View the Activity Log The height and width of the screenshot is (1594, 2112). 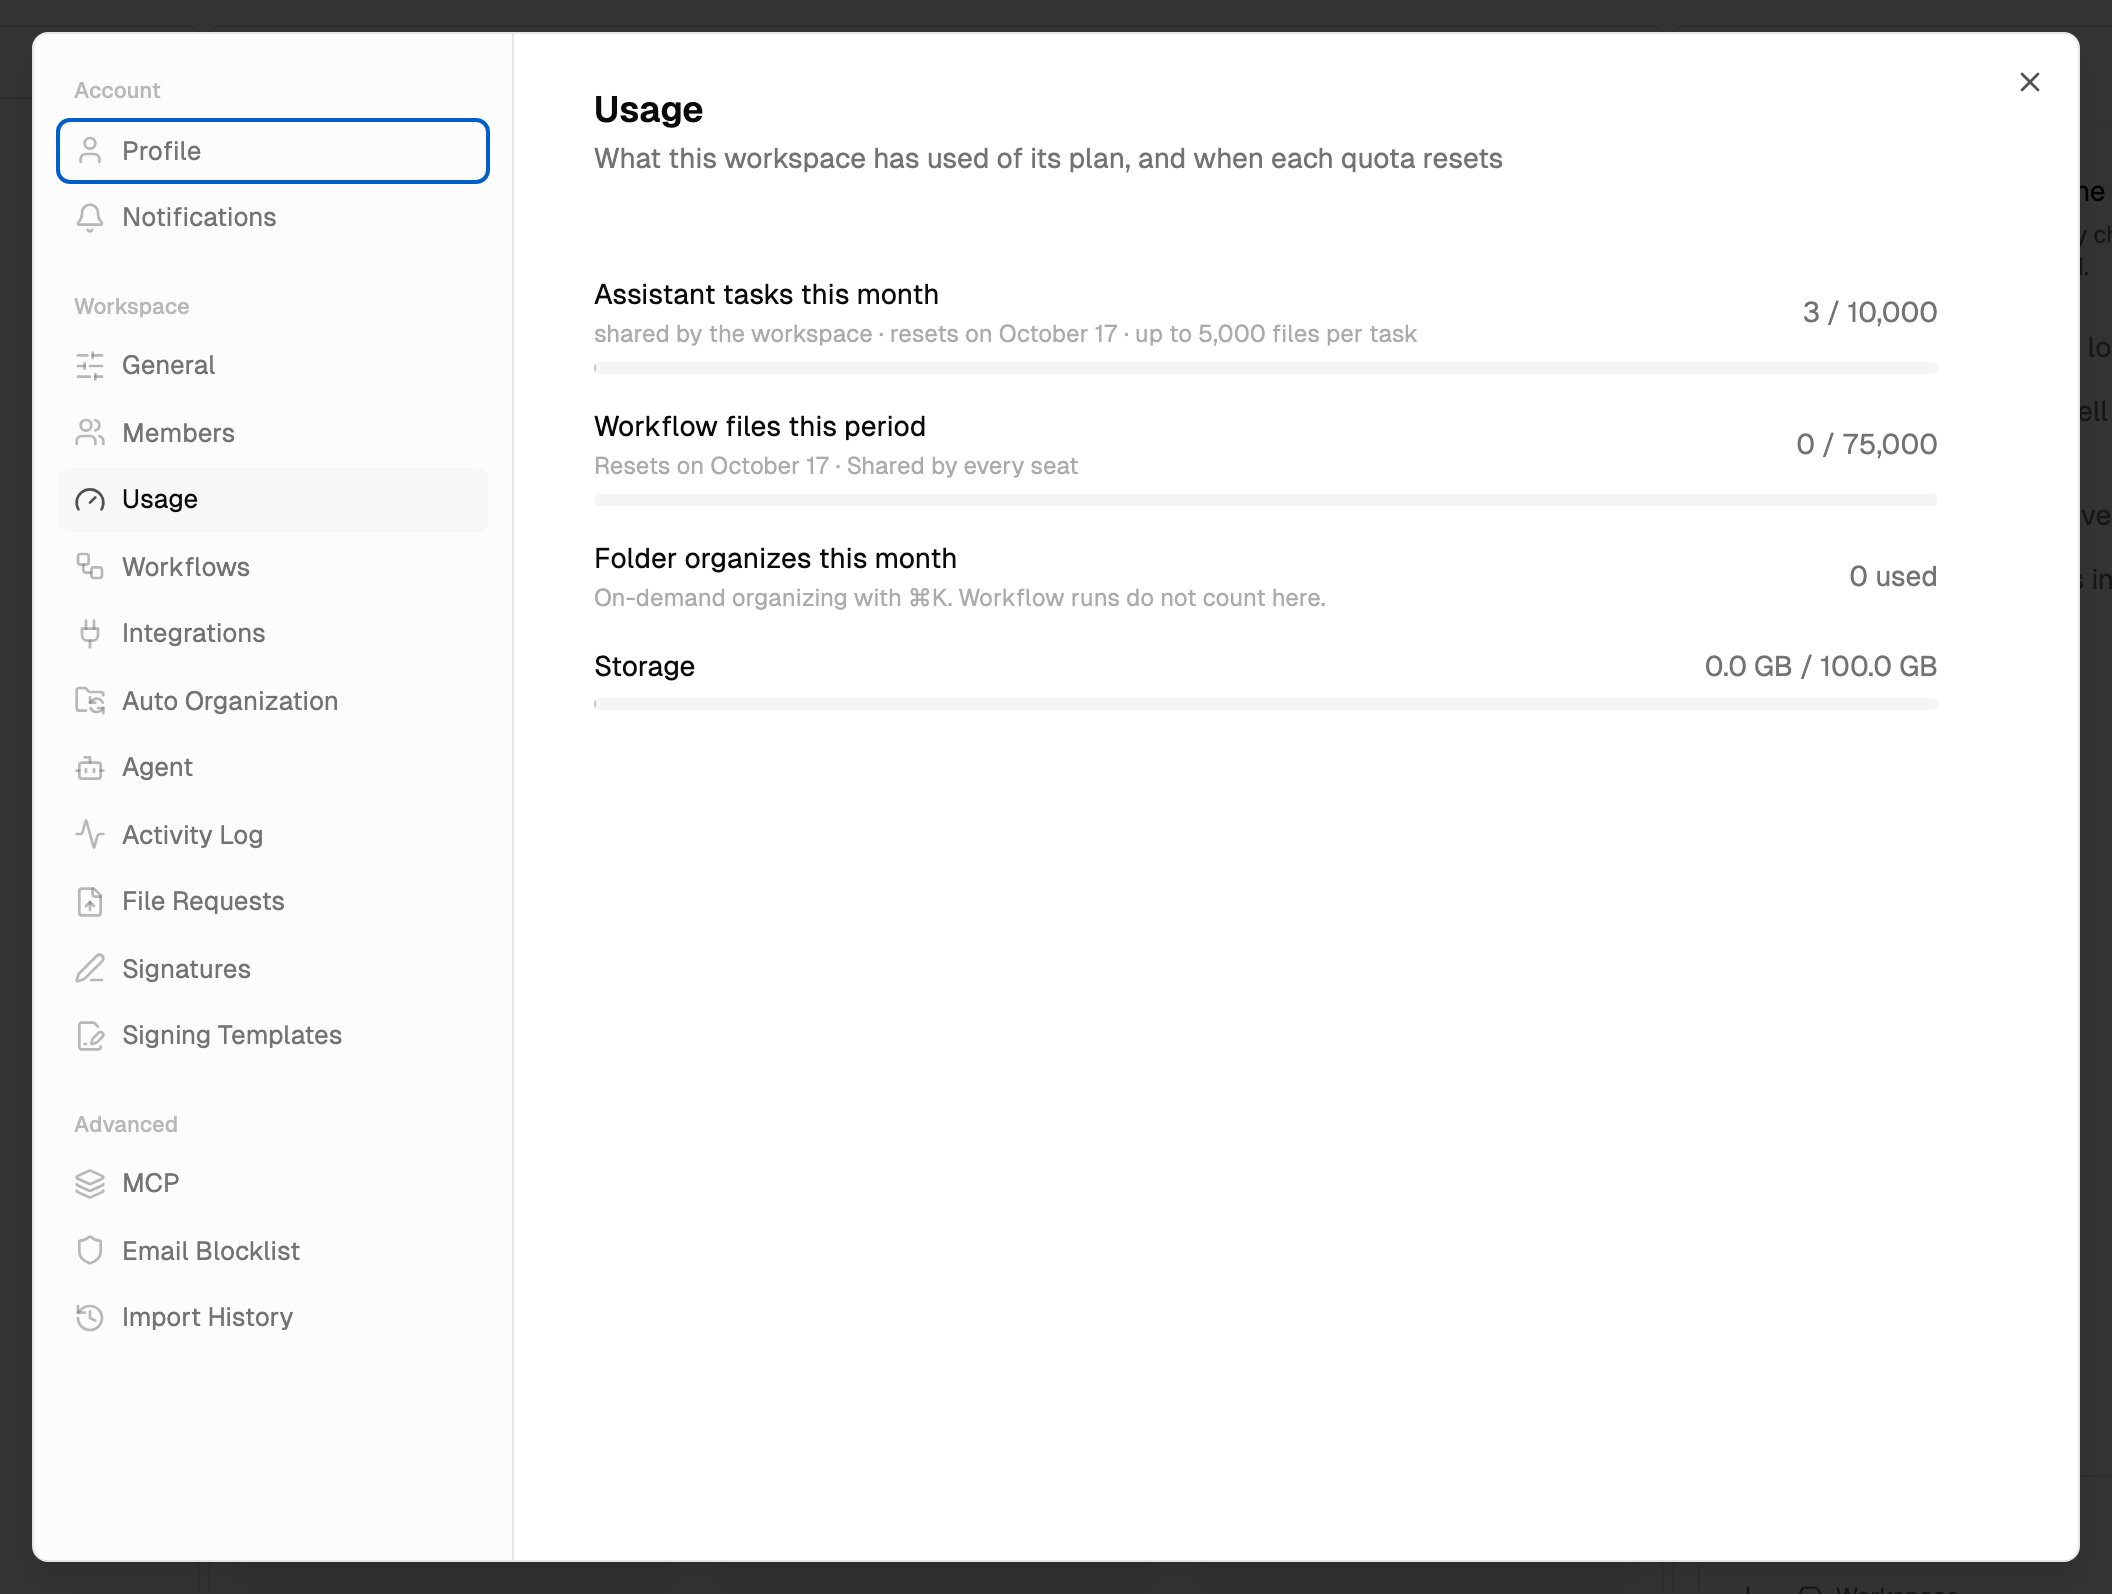(273, 835)
